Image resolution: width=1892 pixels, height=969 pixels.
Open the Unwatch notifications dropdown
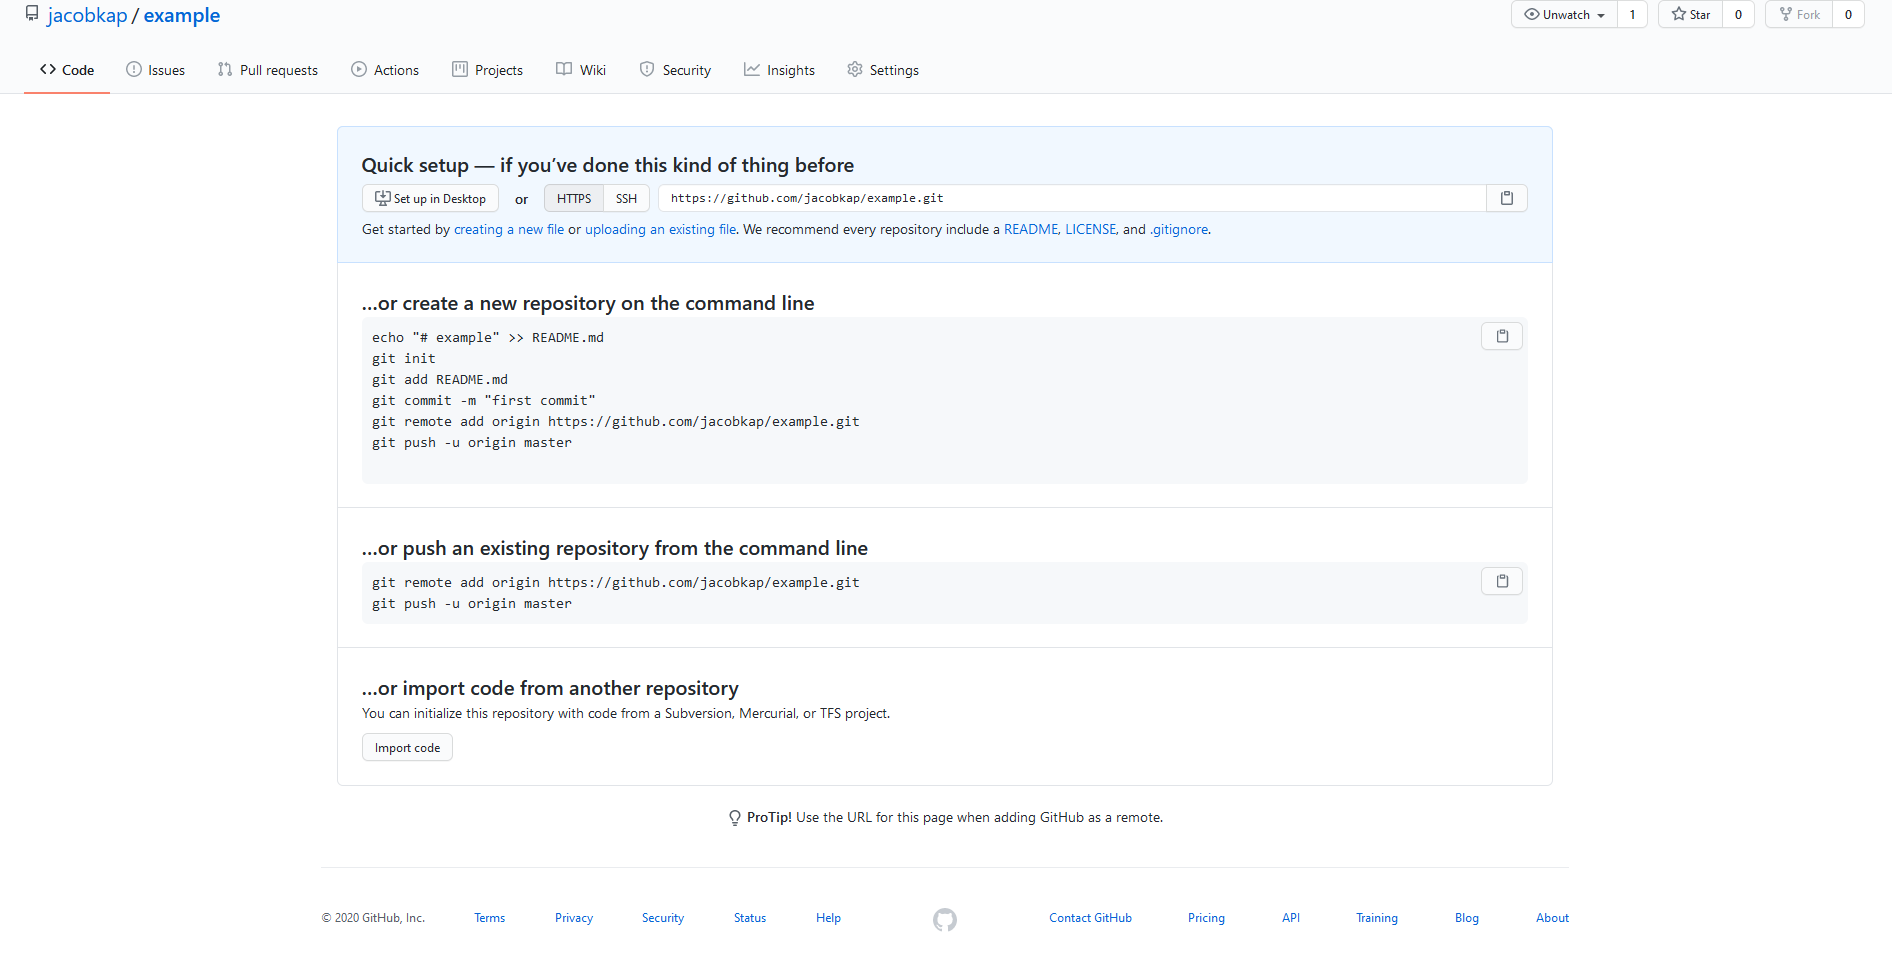[1564, 14]
